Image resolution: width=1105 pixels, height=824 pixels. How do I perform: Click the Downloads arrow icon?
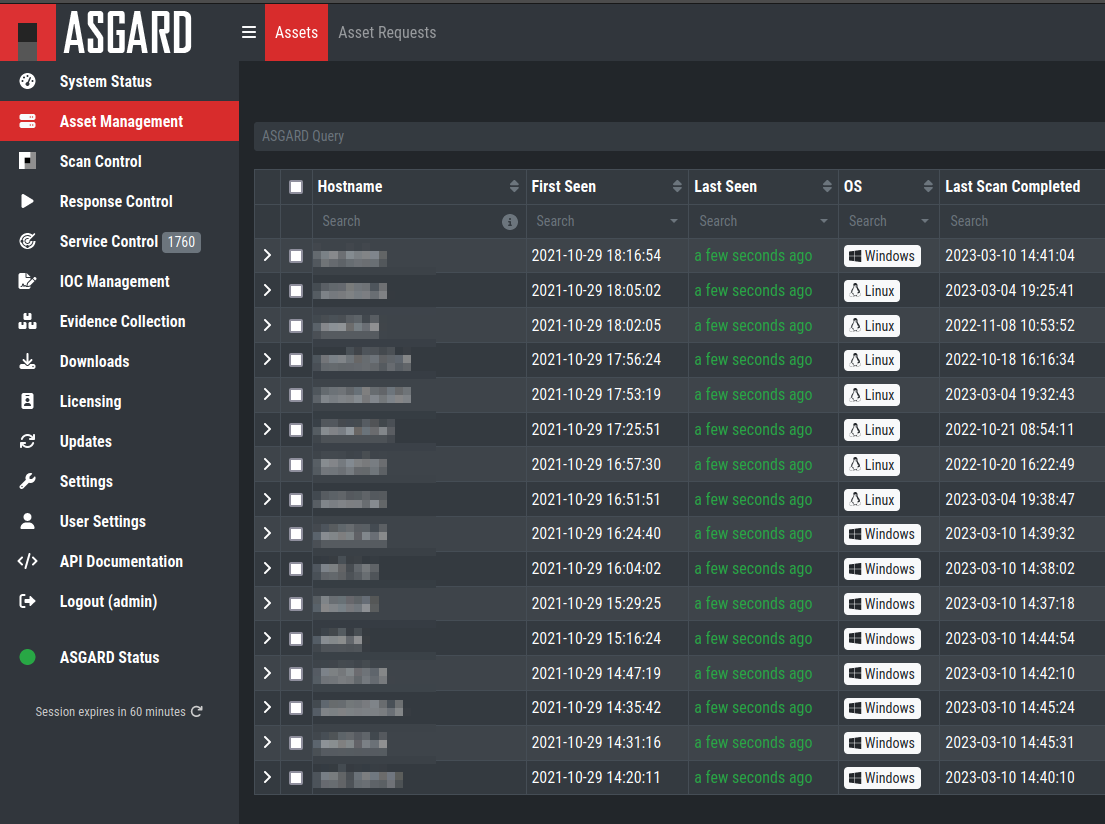point(27,361)
